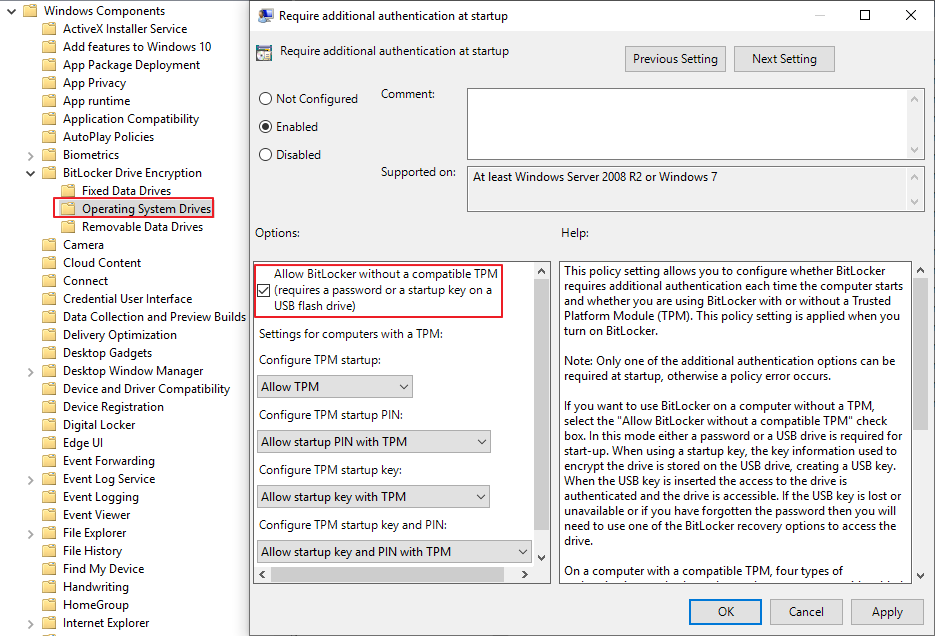Open the startup key and PIN with TPM dropdown
Screen dimensions: 935x636
point(394,552)
